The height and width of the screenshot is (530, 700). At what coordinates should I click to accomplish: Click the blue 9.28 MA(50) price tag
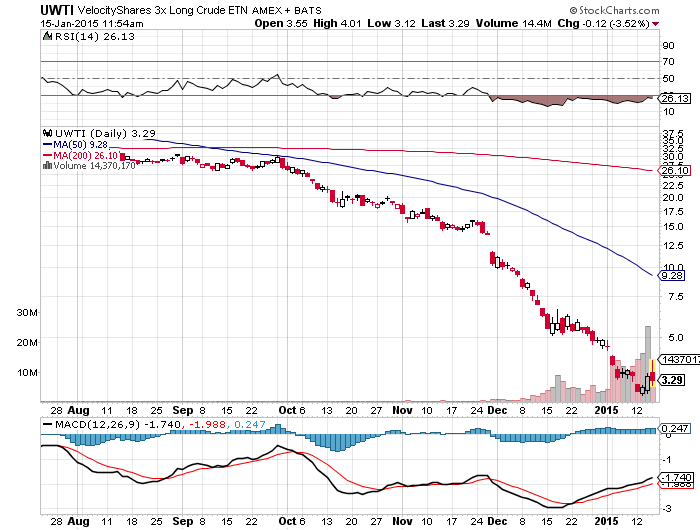click(671, 275)
